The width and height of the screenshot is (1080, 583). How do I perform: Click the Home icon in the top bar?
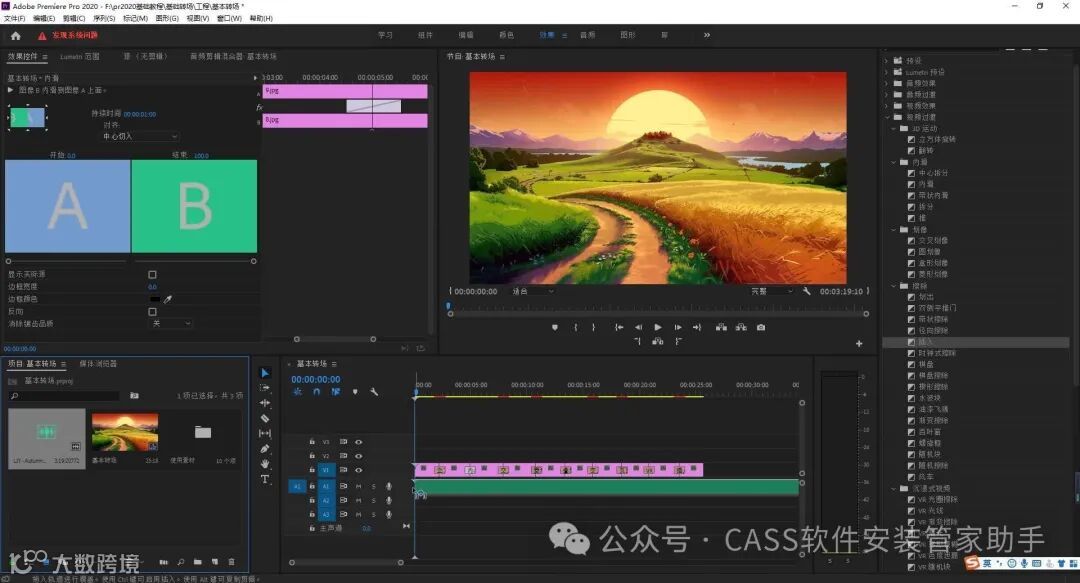(x=16, y=36)
